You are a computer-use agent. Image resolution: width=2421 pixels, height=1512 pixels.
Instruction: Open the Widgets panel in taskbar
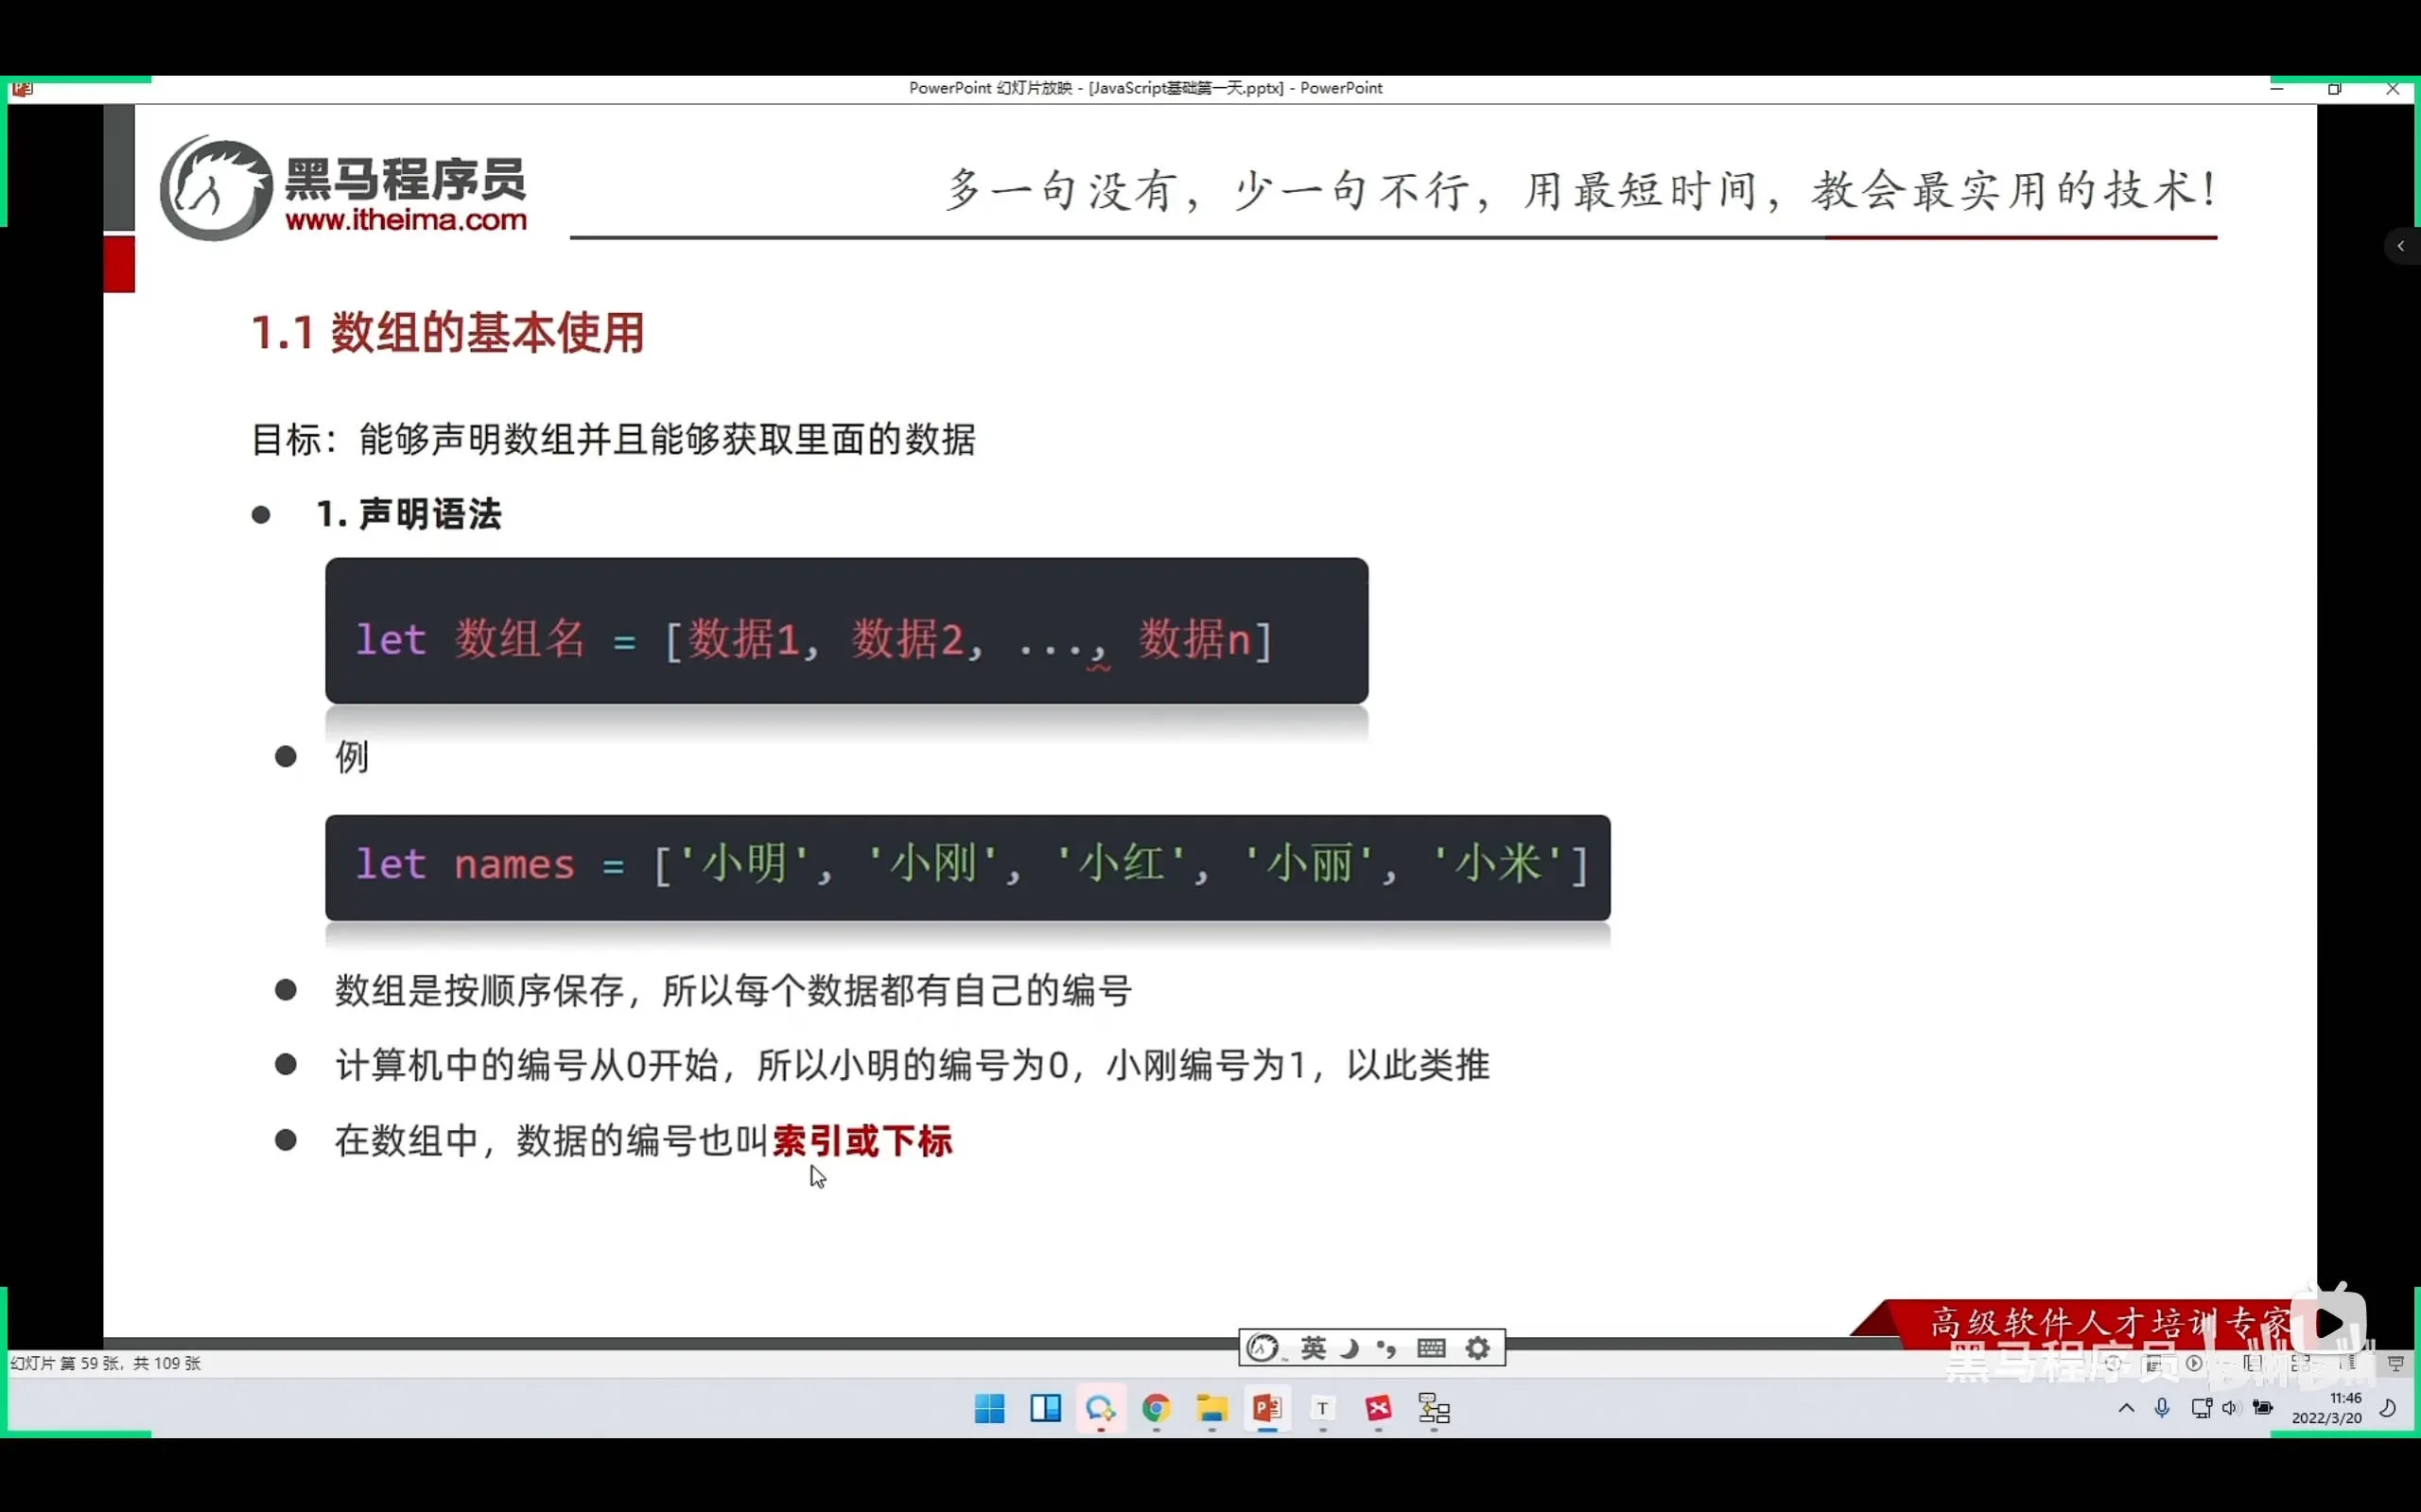point(1045,1409)
